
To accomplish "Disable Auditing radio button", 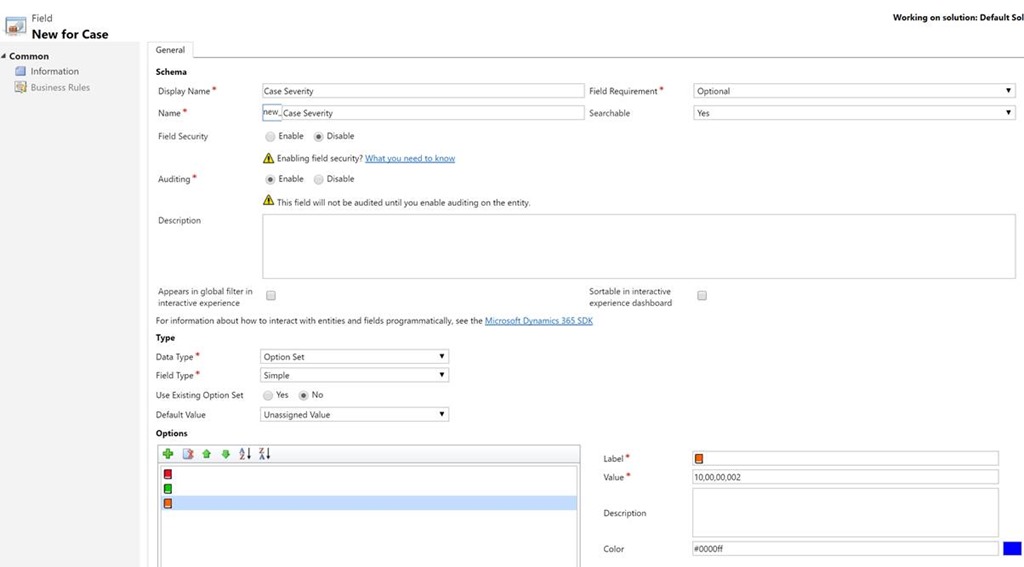I will [319, 179].
